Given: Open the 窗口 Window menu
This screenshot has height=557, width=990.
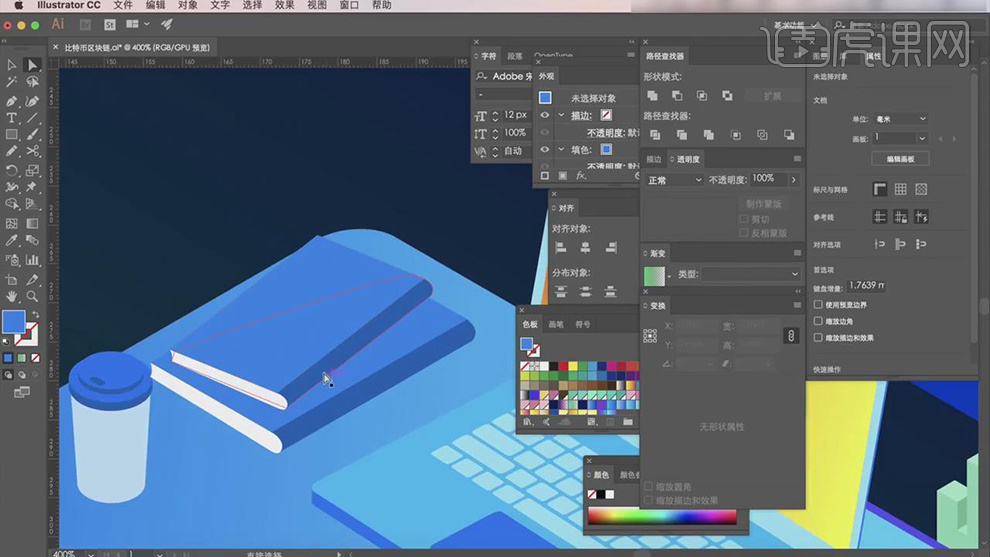Looking at the screenshot, I should click(x=349, y=5).
